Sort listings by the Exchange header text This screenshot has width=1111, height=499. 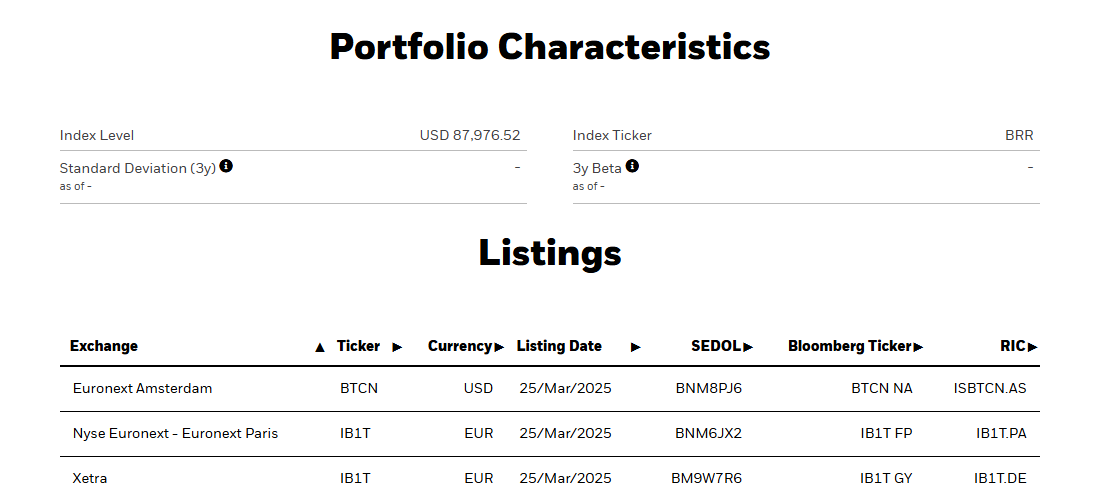click(104, 346)
